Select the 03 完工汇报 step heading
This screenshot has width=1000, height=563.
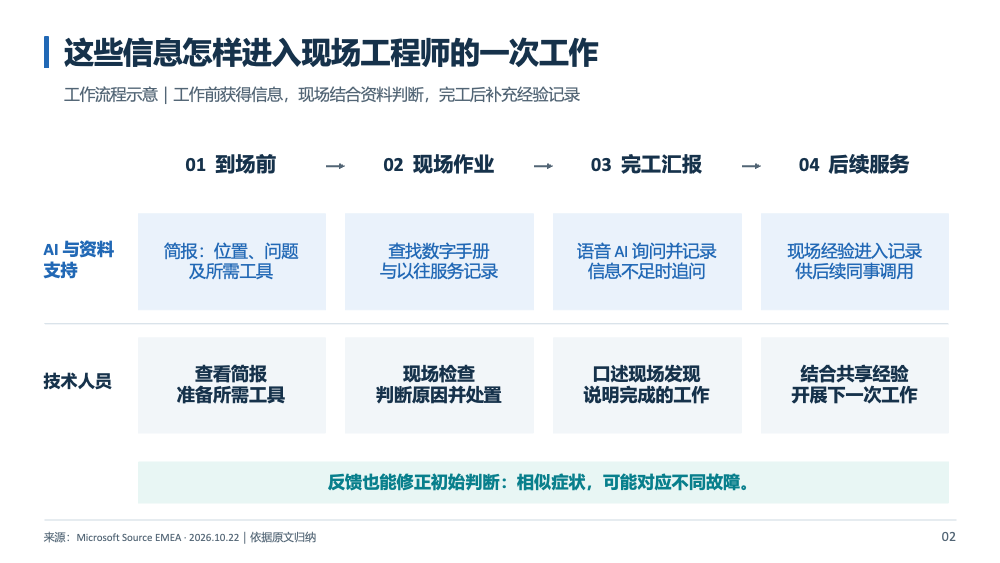646,165
